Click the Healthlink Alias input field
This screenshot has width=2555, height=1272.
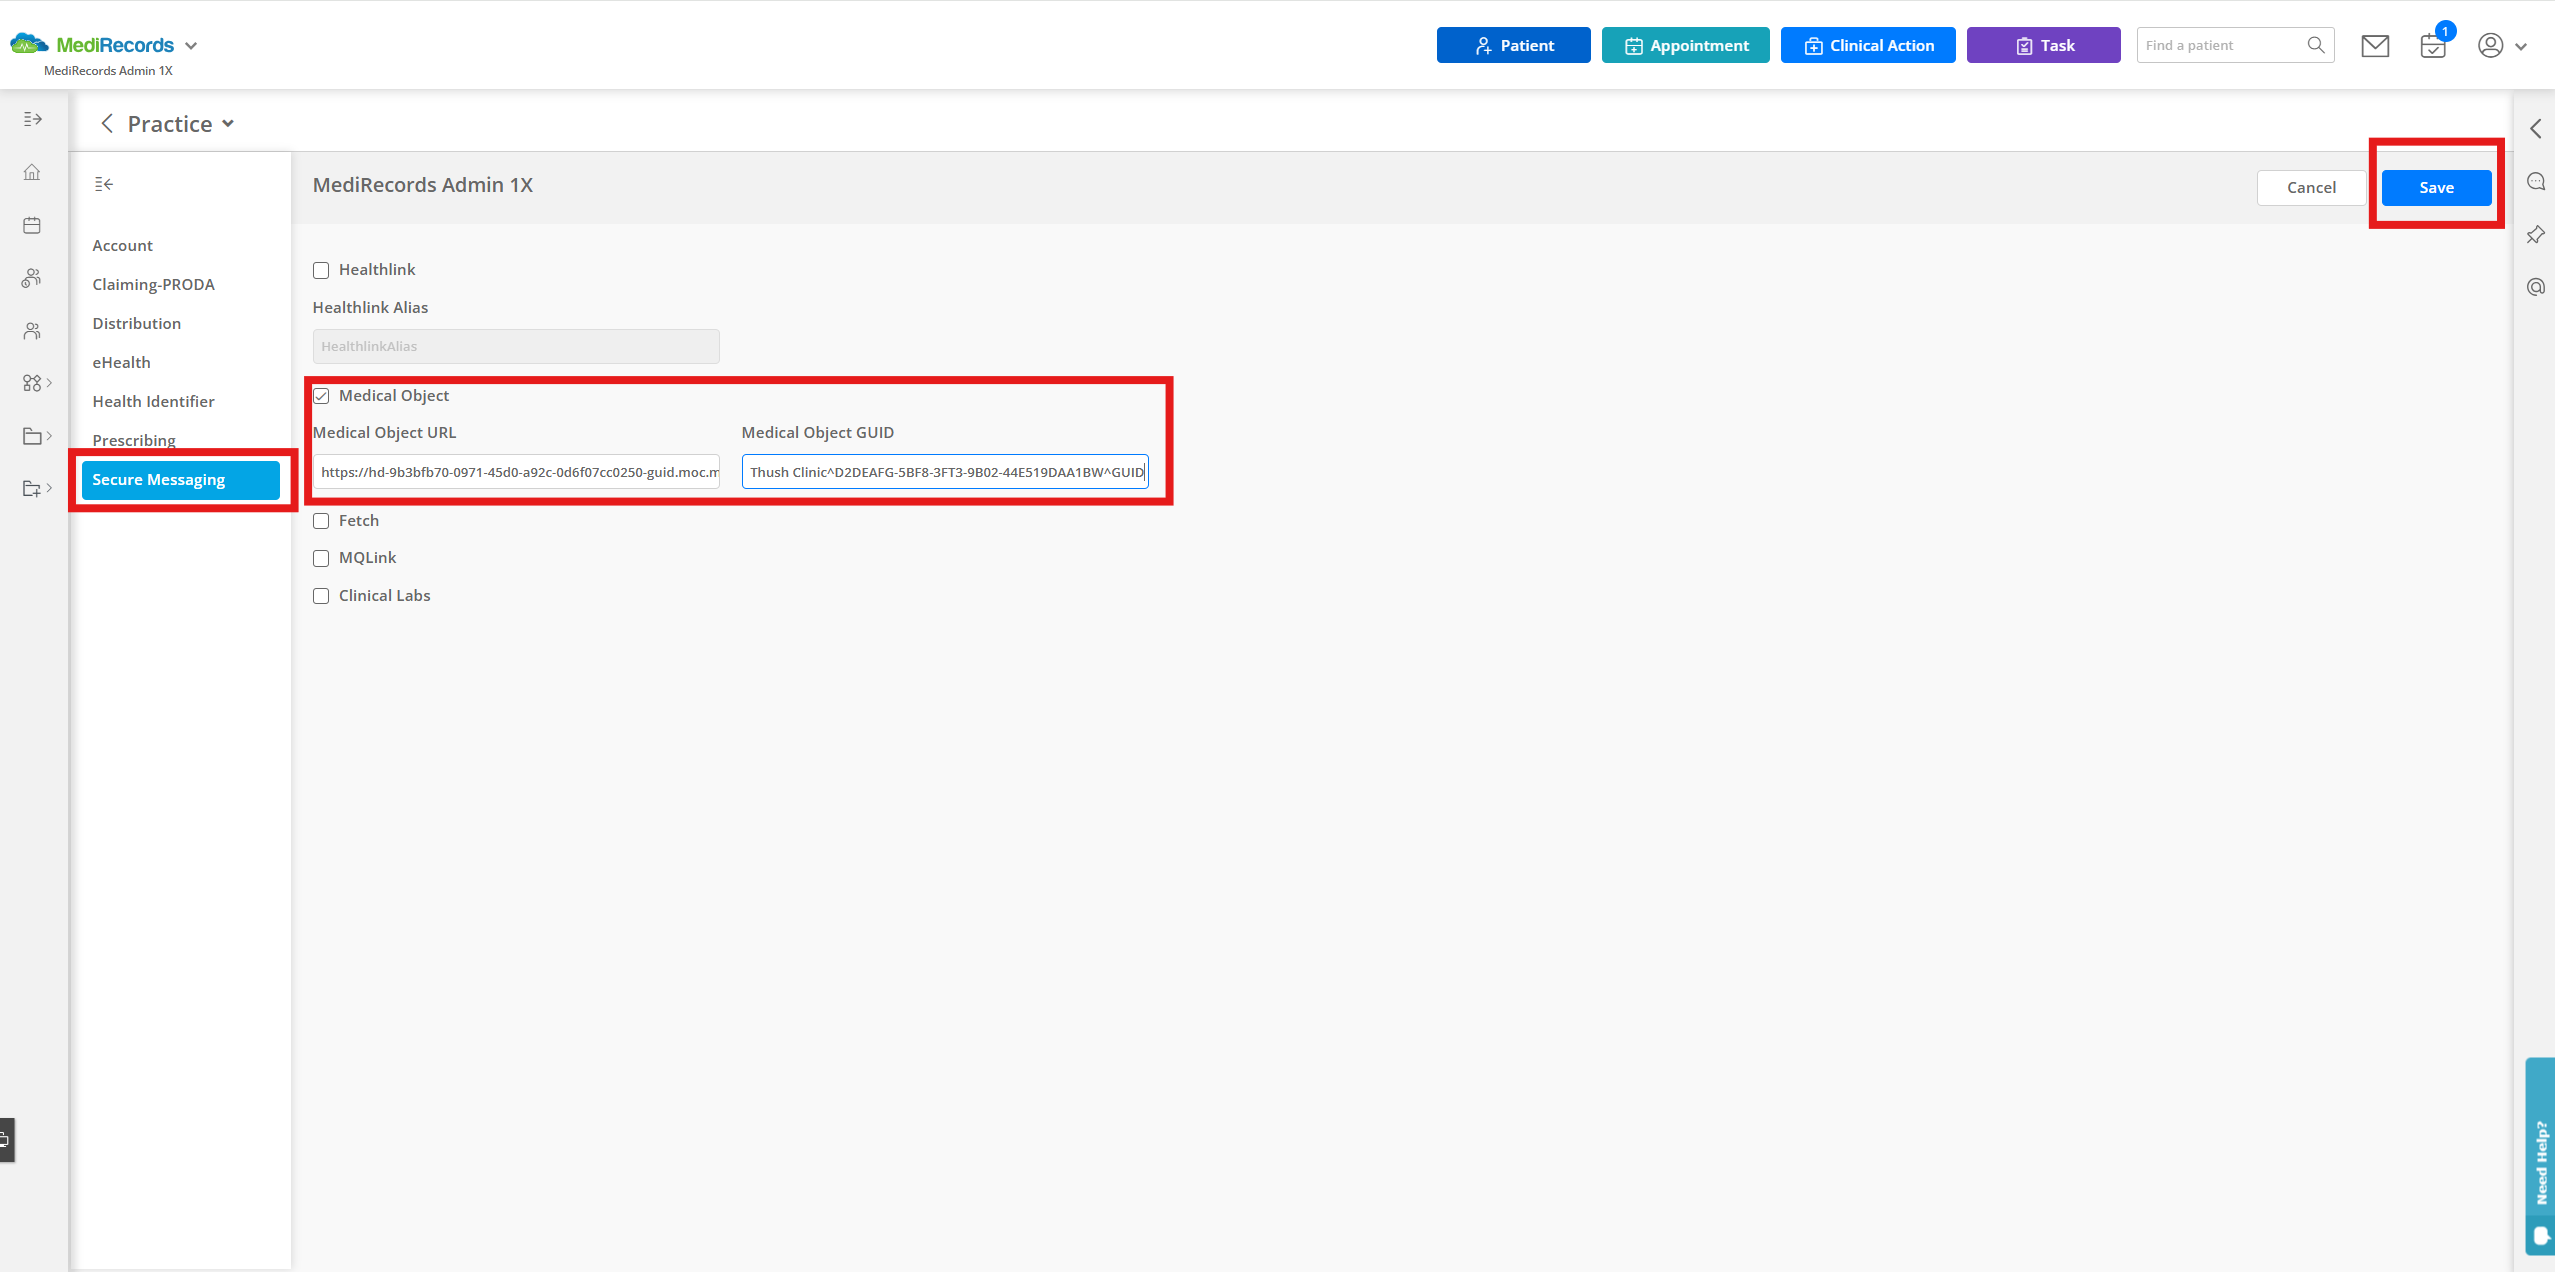[x=516, y=346]
